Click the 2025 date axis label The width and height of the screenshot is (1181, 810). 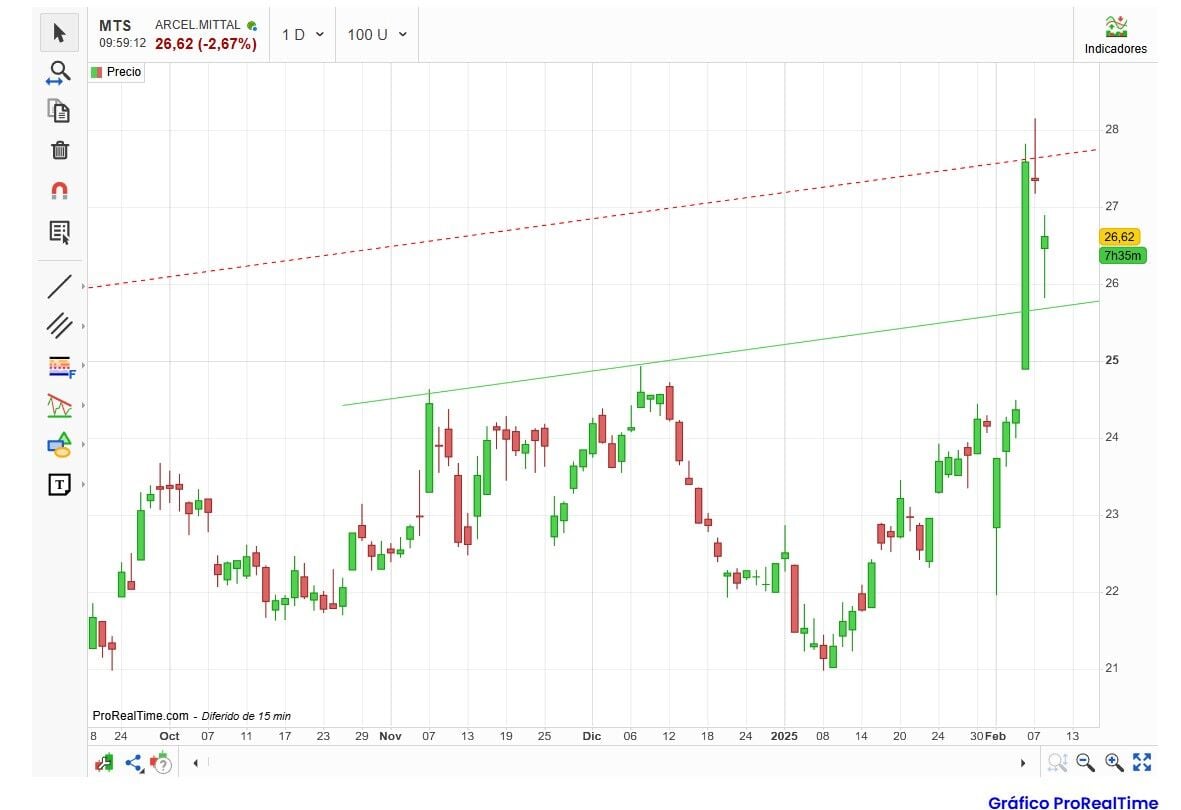tap(784, 736)
